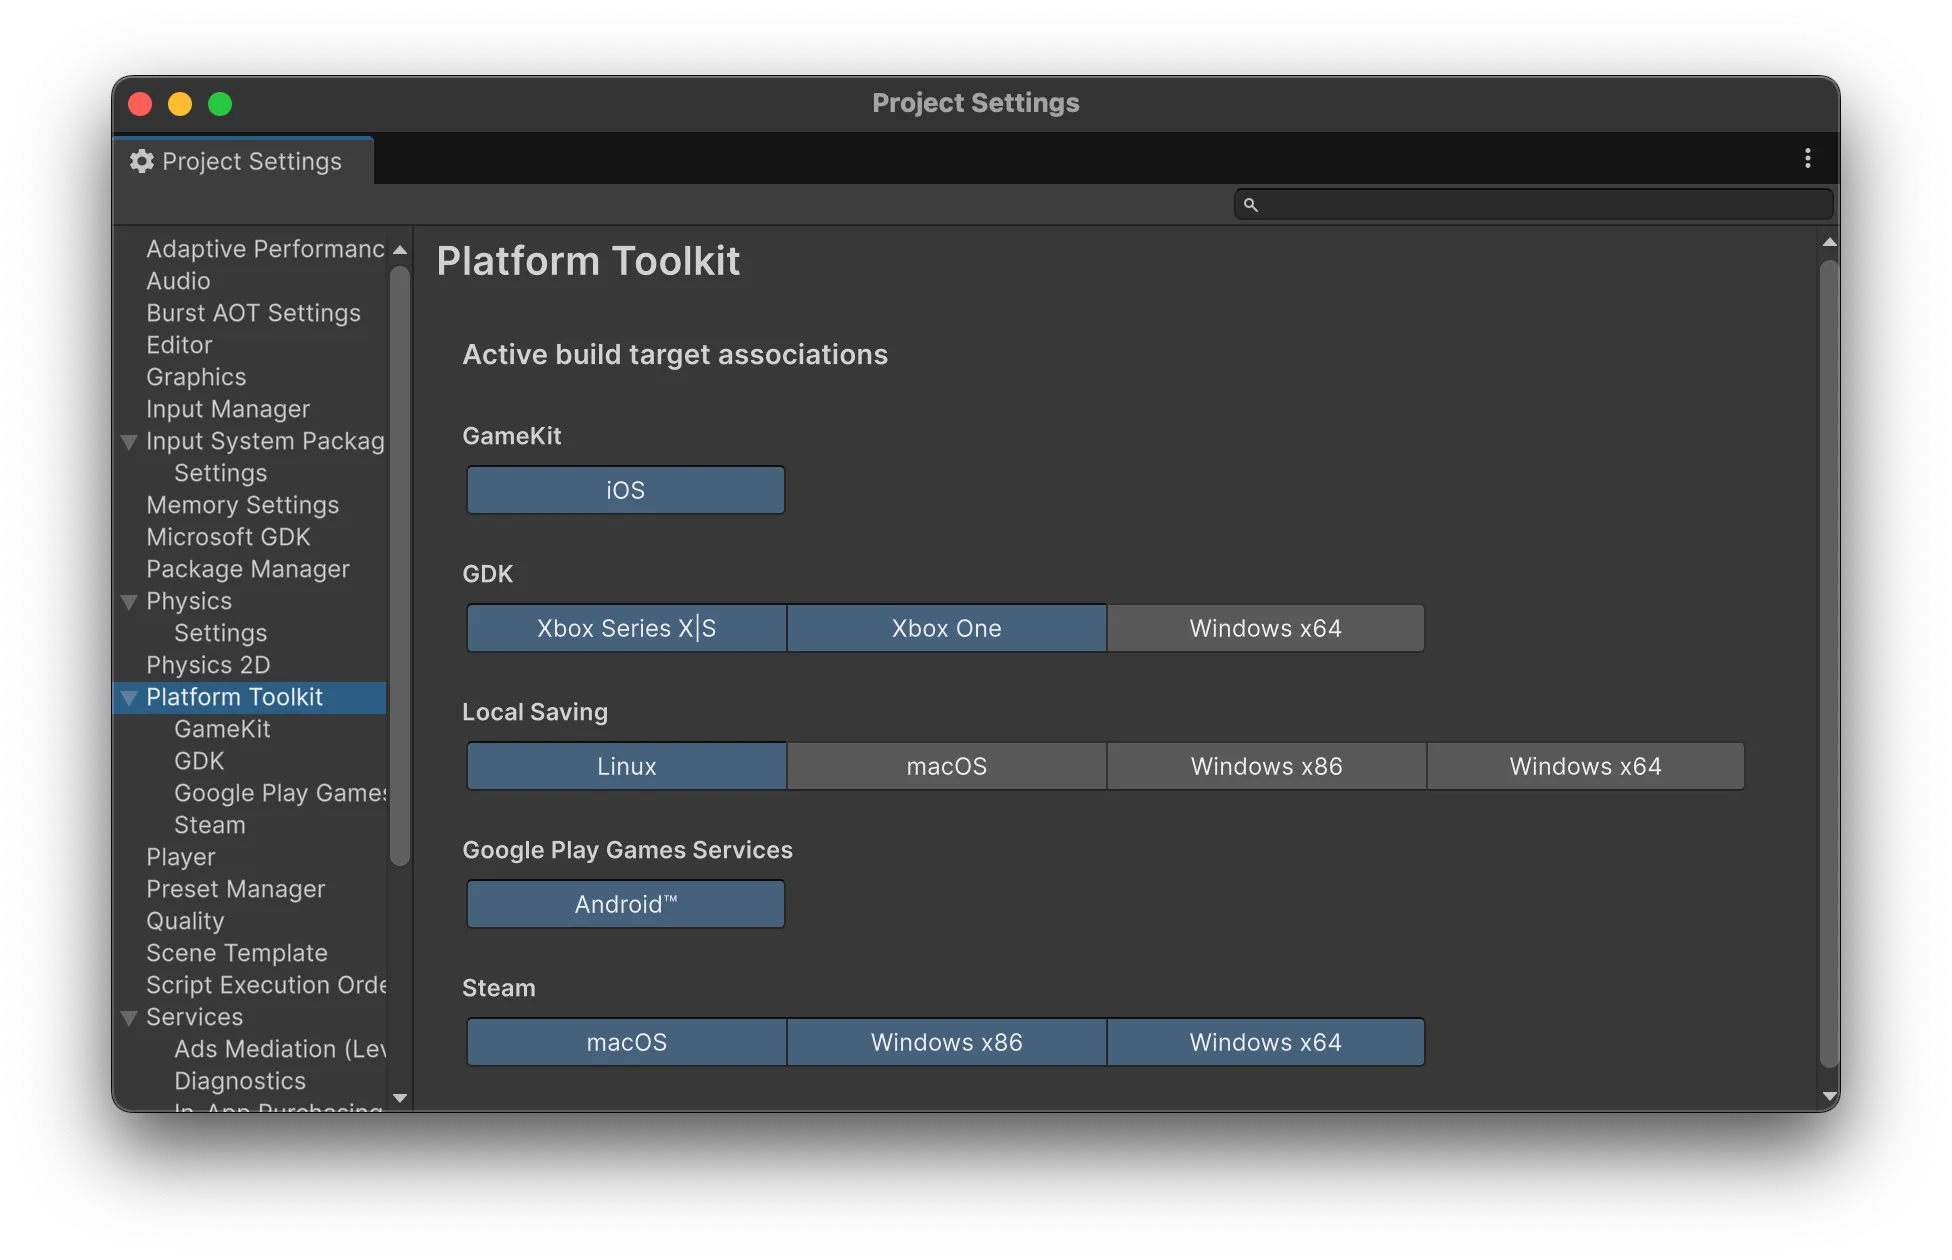Toggle Windows x64 for GDK builds
Image resolution: width=1952 pixels, height=1260 pixels.
point(1265,628)
